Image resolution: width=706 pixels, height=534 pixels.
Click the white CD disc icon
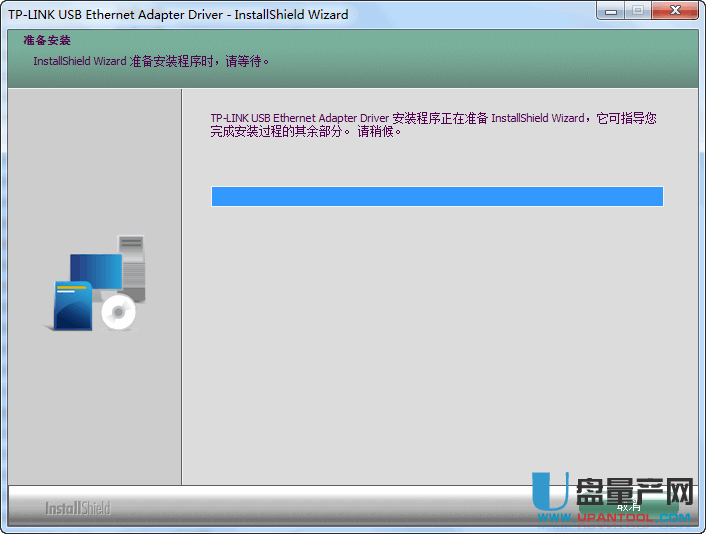(118, 313)
